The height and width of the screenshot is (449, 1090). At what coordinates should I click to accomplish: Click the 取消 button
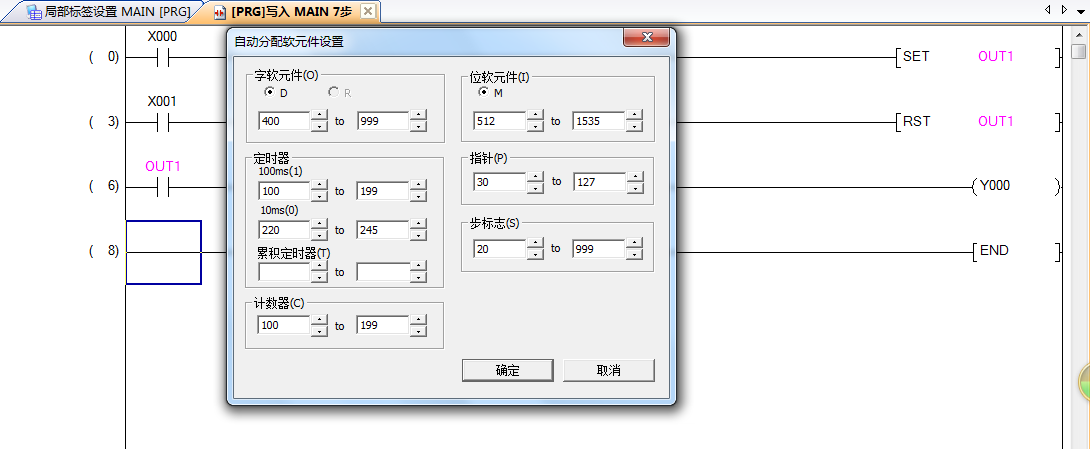[608, 370]
